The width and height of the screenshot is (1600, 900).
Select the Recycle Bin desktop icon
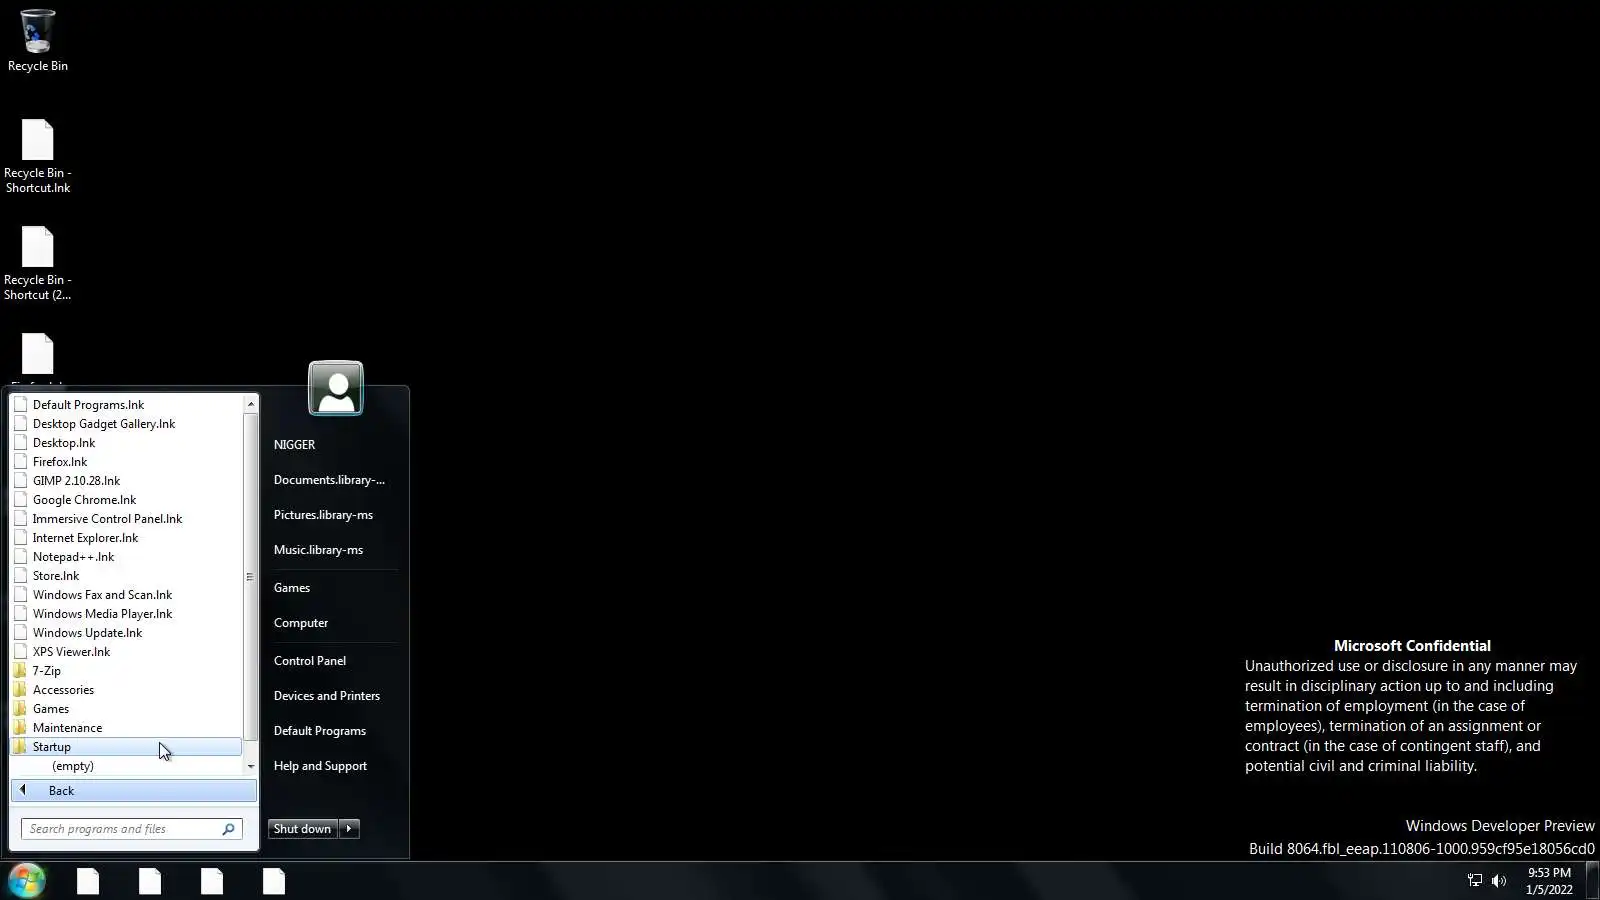pos(38,40)
